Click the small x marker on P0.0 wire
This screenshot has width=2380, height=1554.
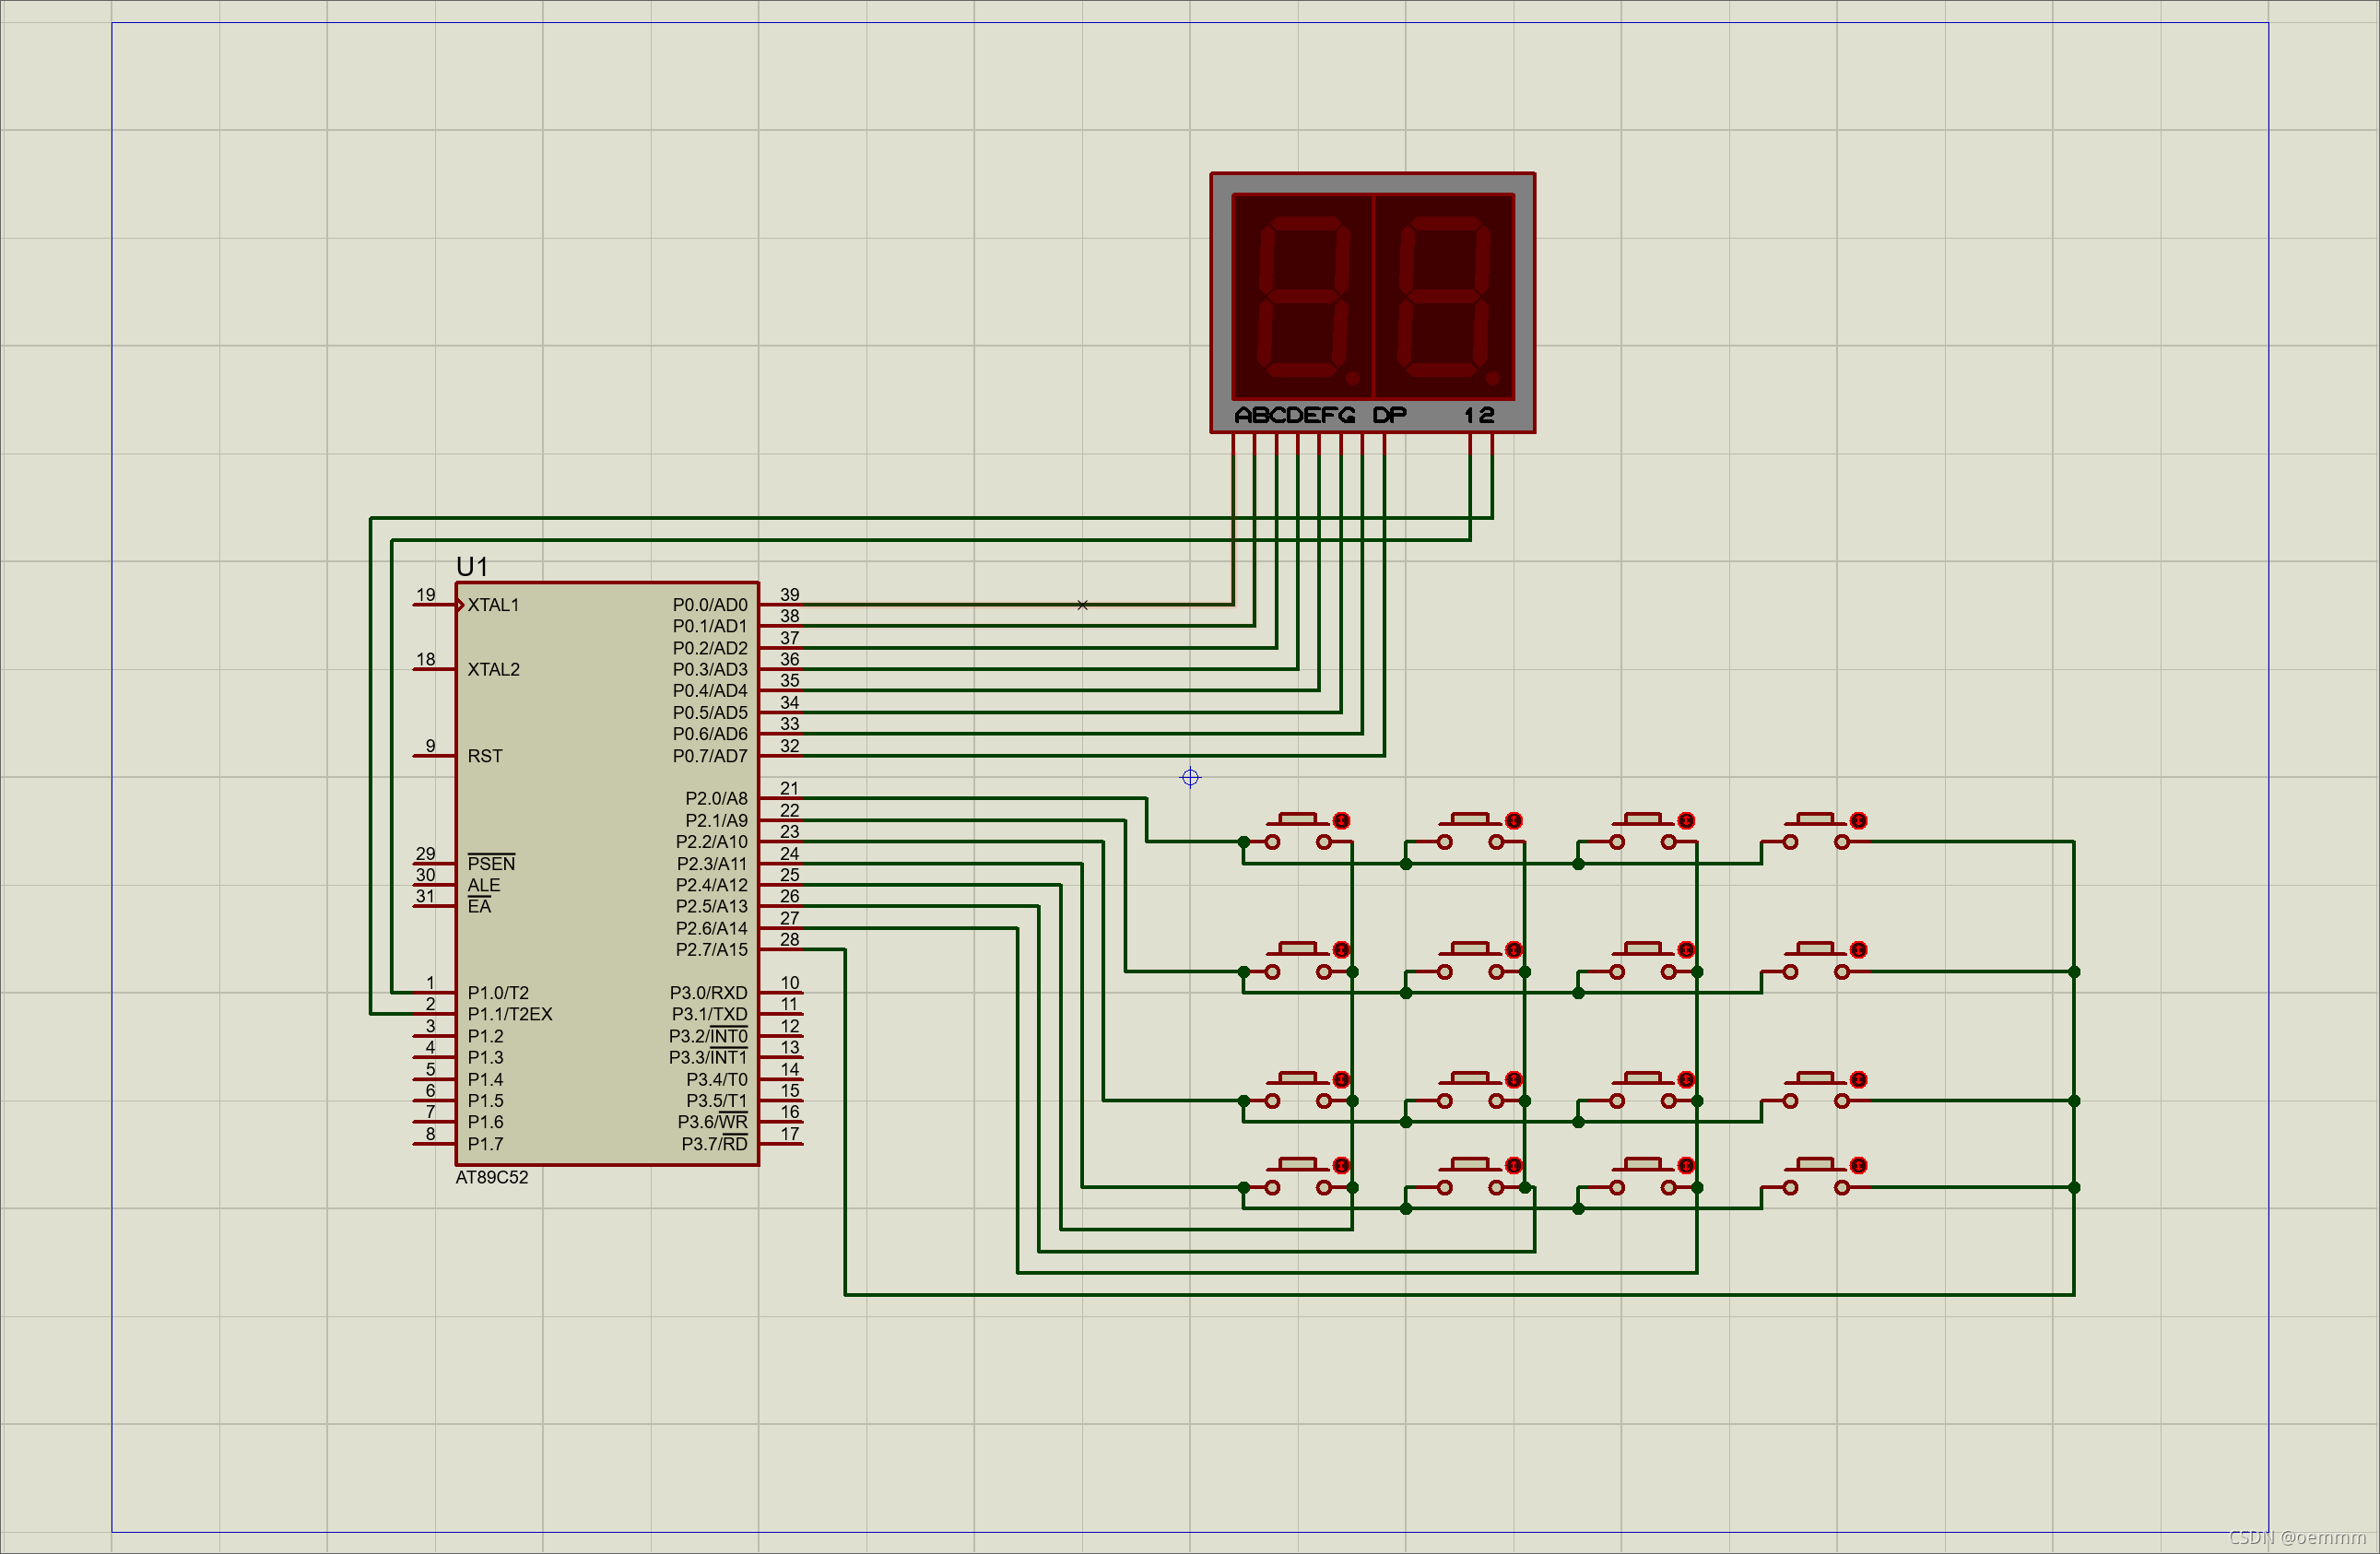tap(1082, 605)
